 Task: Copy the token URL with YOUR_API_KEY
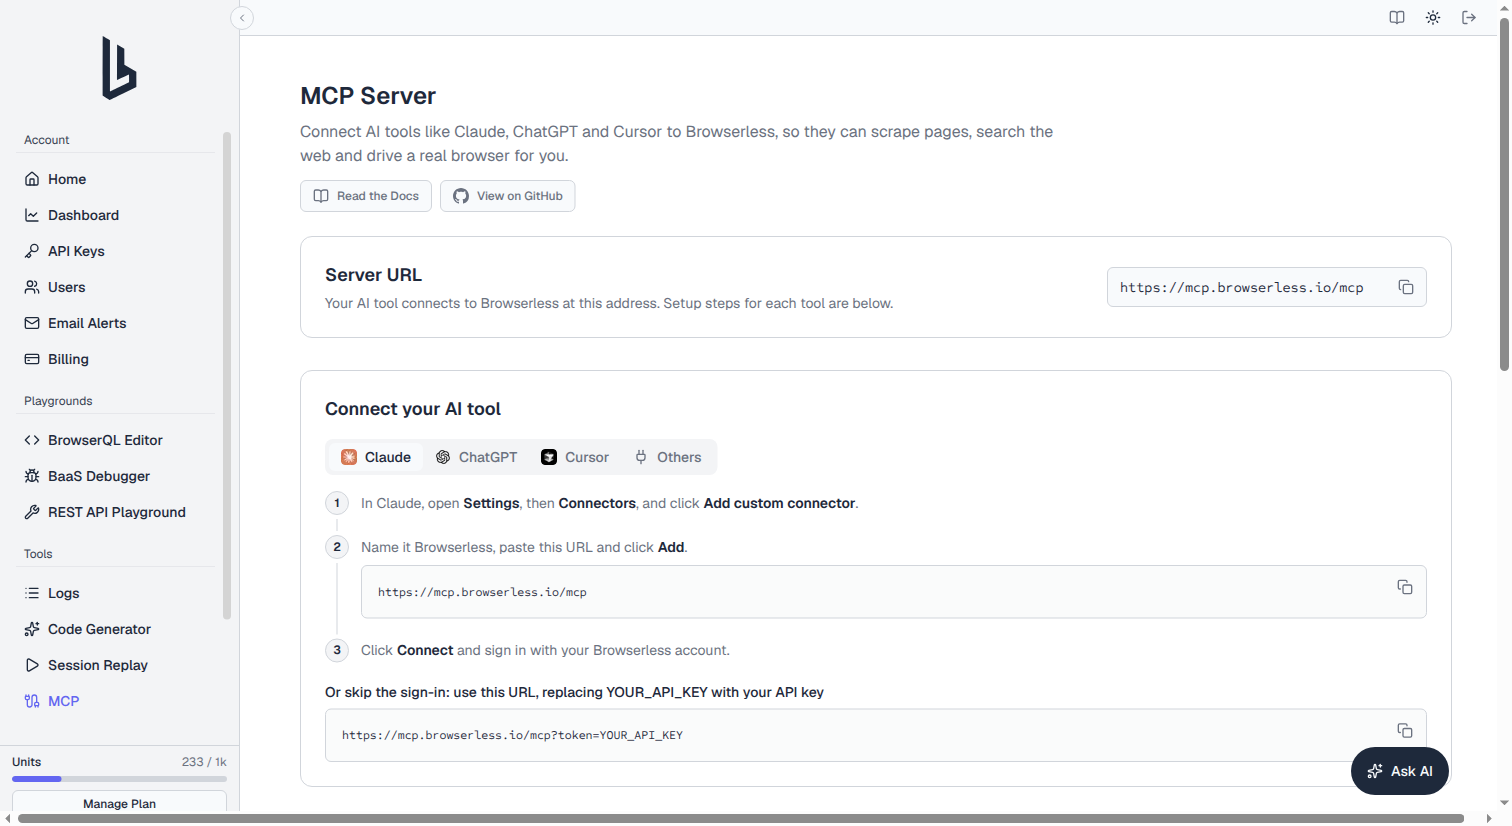1405,730
